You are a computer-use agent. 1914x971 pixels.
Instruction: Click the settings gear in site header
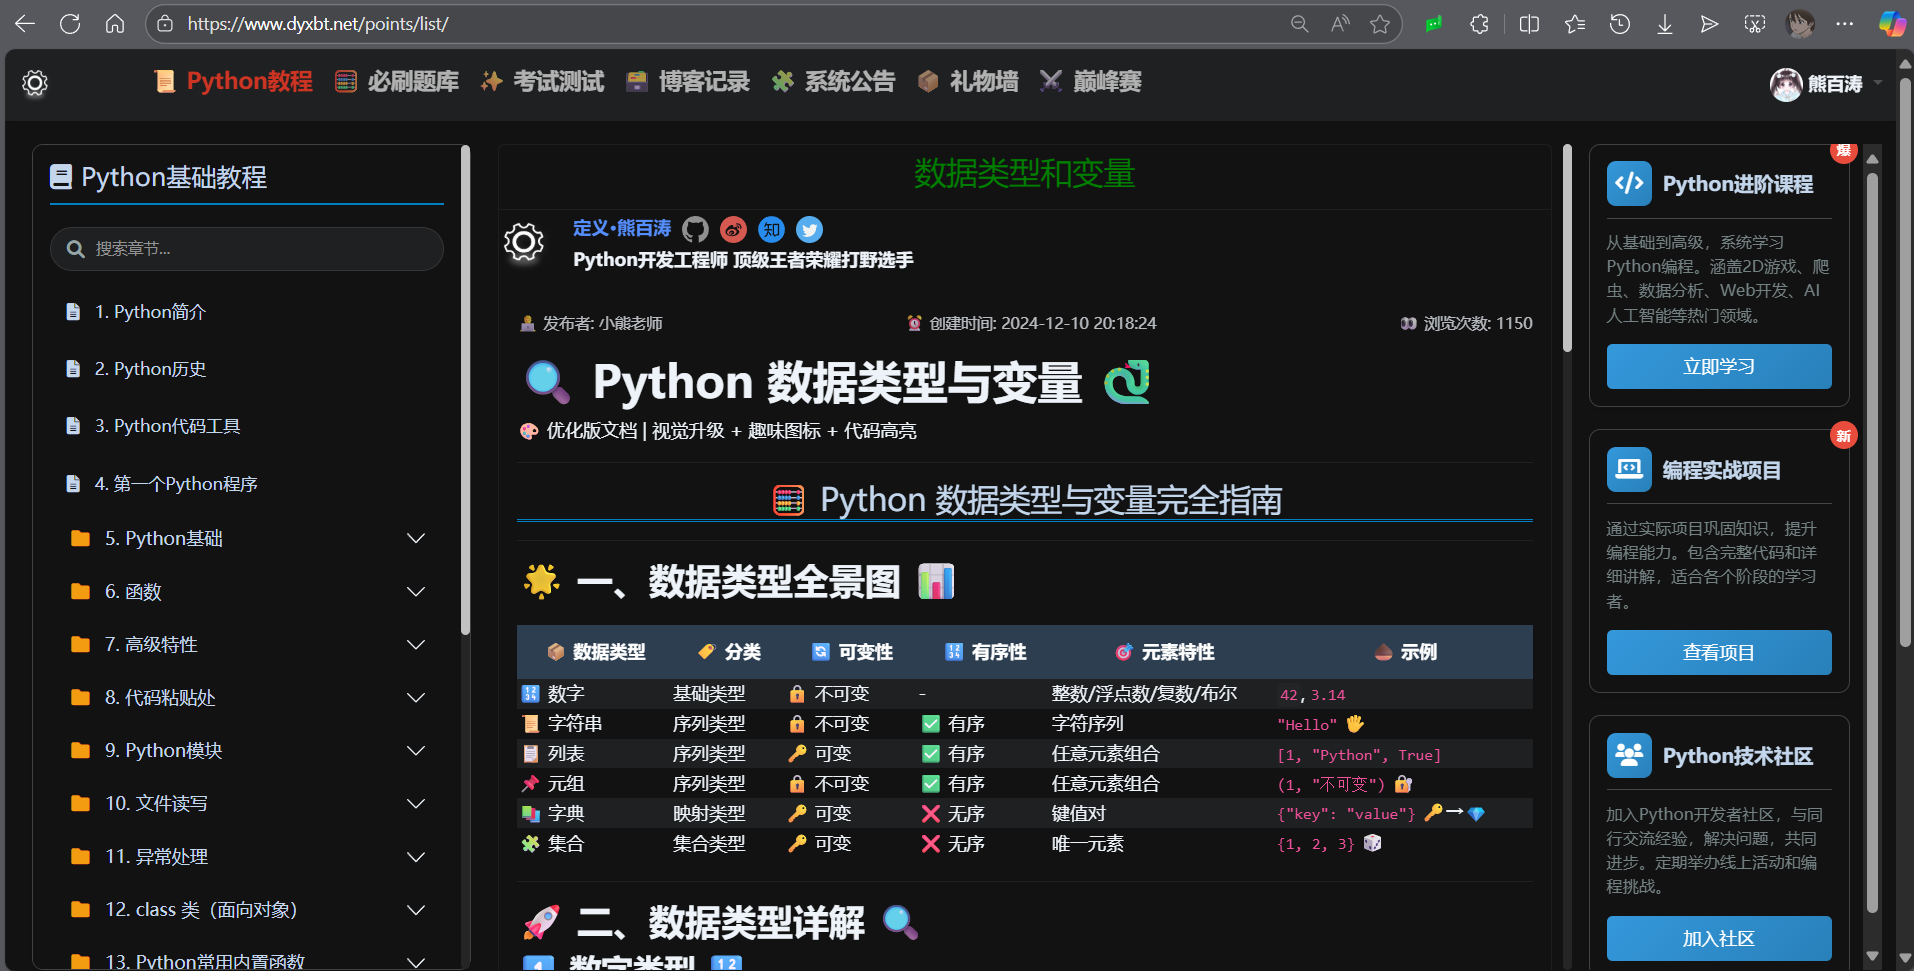click(35, 83)
